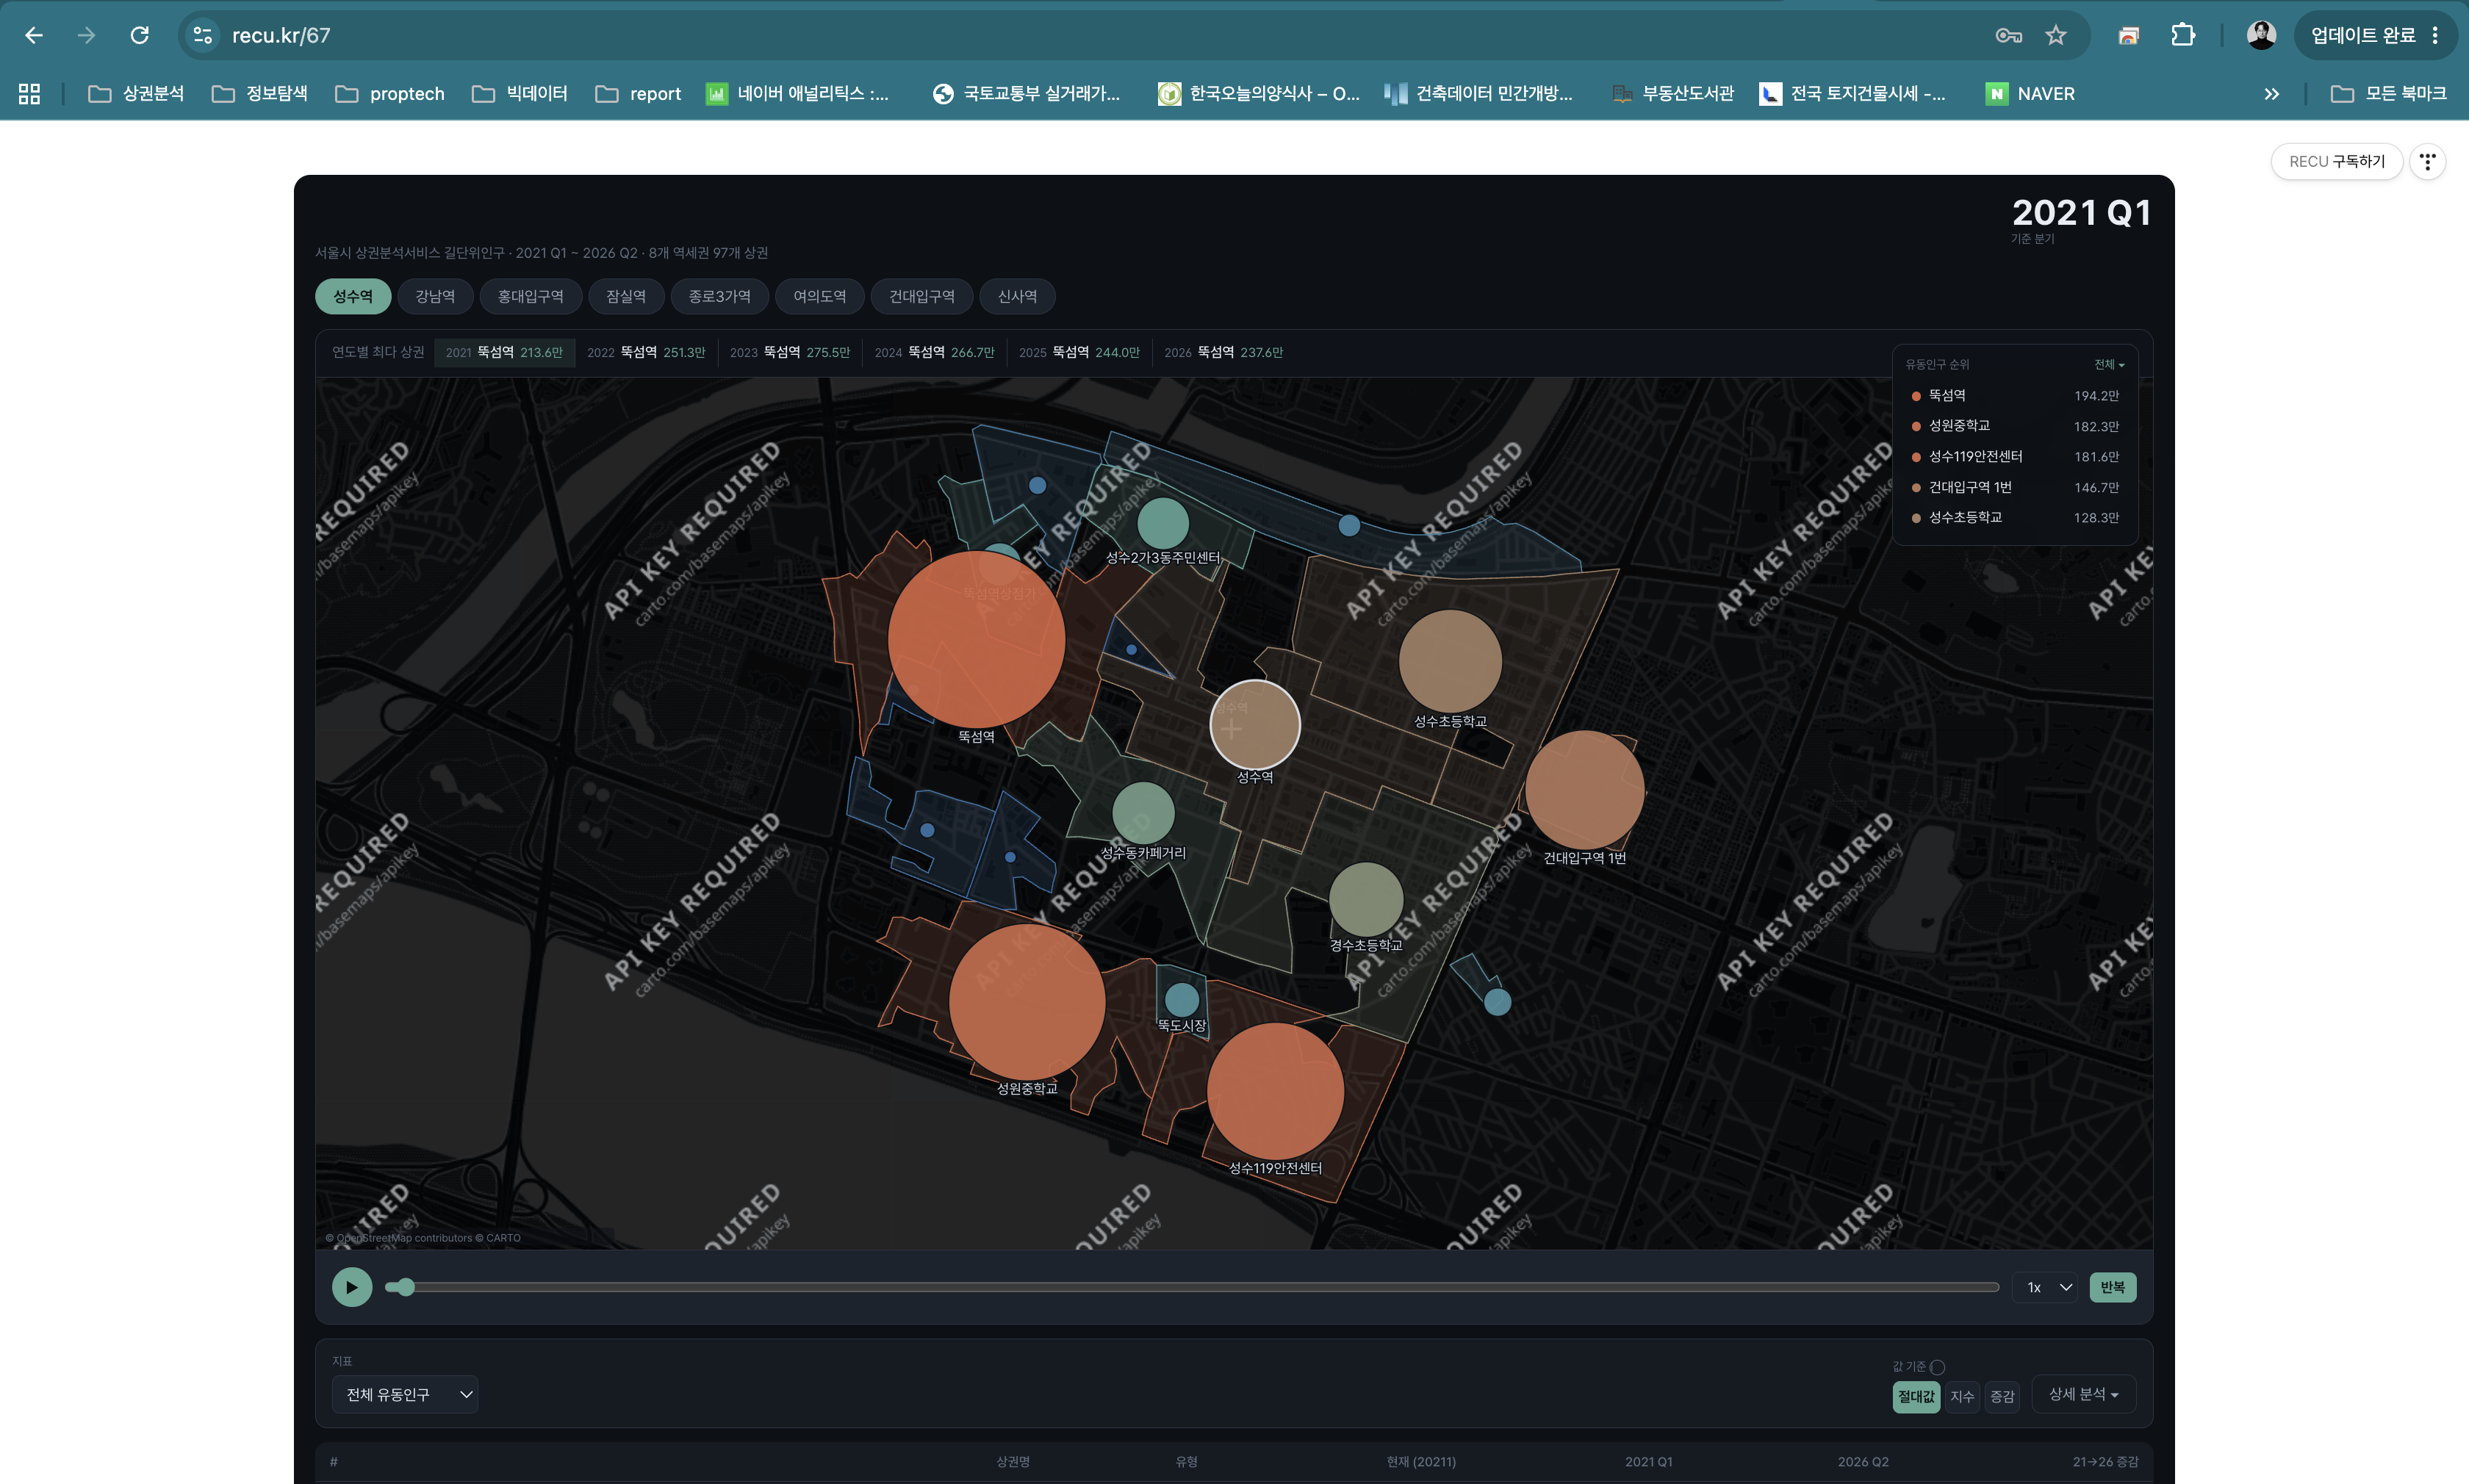2469x1484 pixels.
Task: Select the 홍대입구역 station tab
Action: pyautogui.click(x=530, y=296)
